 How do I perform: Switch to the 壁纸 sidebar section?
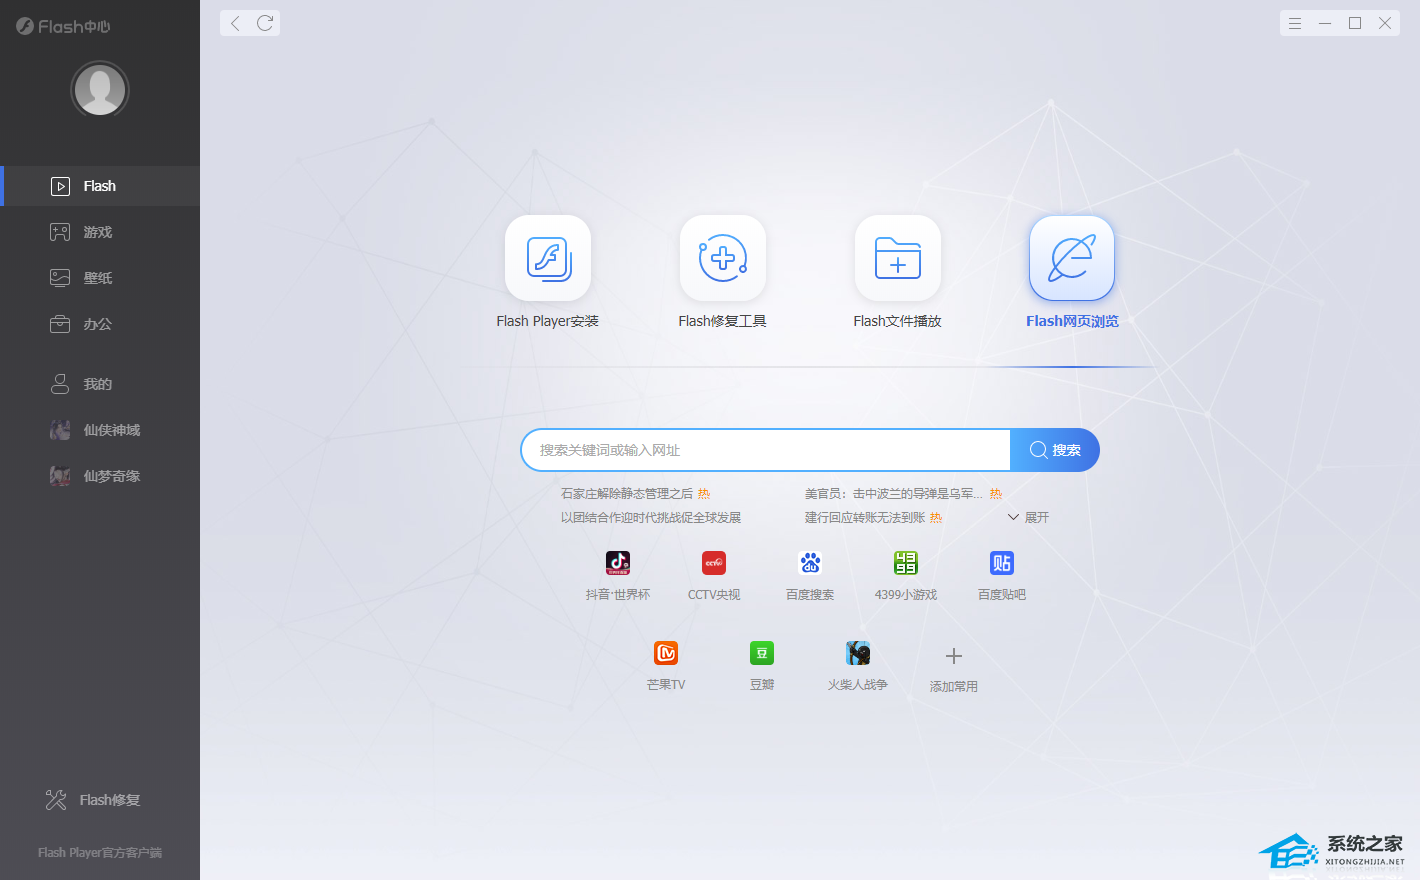tap(100, 278)
